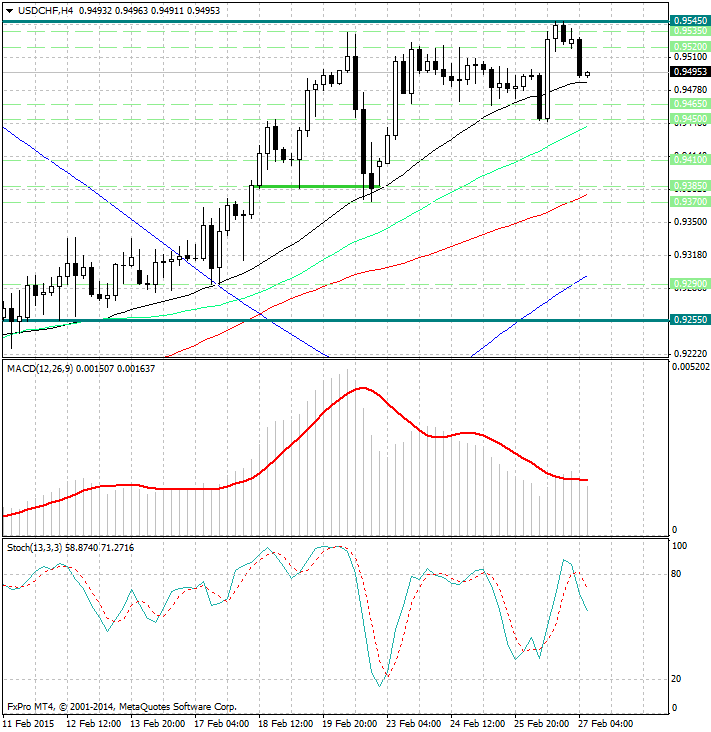Click the 17 Feb 04:00 time label
Viewport: 711px width, 732px height.
pos(221,724)
